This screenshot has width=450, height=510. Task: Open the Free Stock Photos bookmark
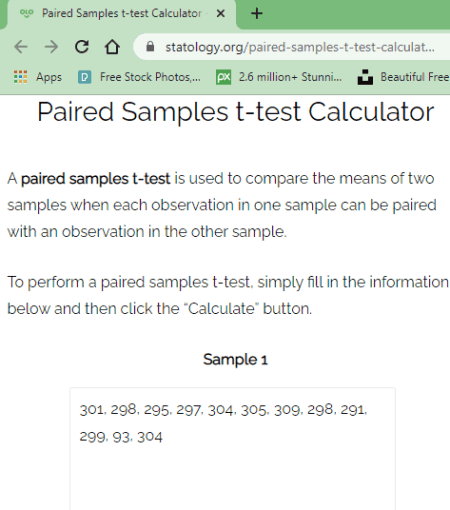click(x=139, y=77)
